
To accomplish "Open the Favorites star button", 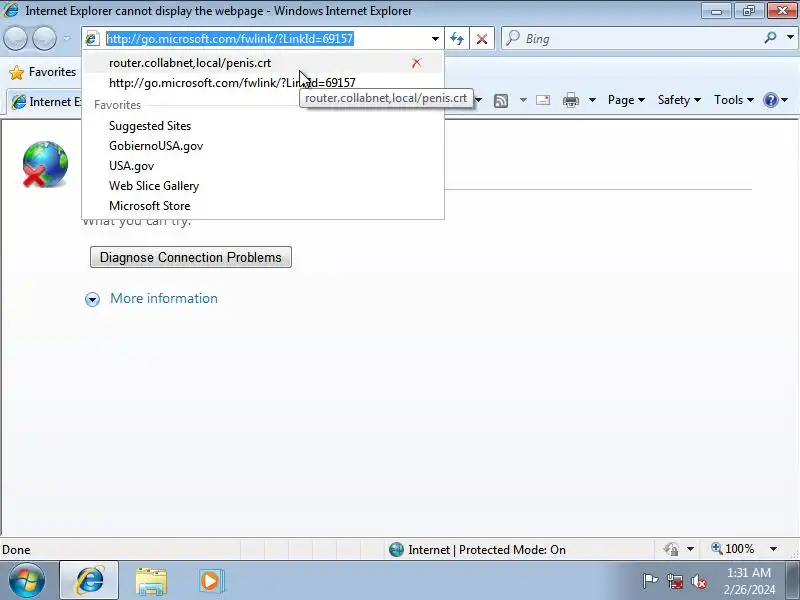I will [43, 72].
